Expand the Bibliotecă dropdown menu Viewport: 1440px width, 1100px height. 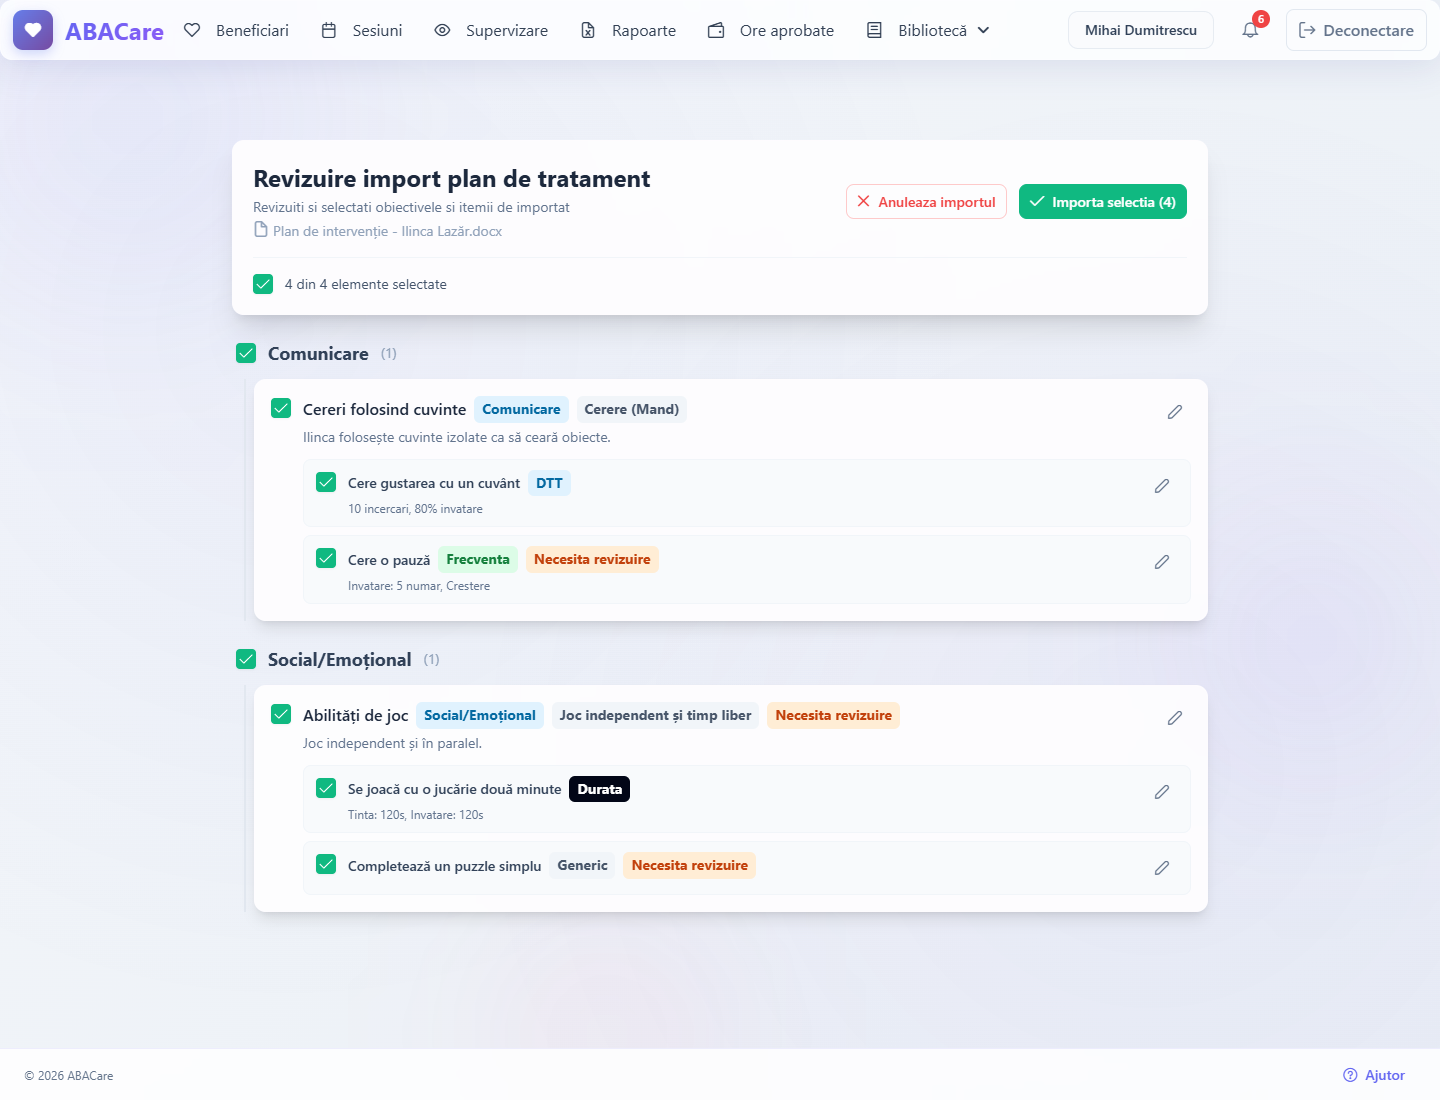pos(928,30)
